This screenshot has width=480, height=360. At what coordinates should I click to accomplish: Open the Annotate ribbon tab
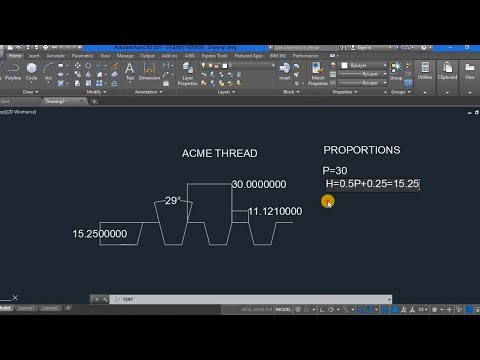pos(56,56)
